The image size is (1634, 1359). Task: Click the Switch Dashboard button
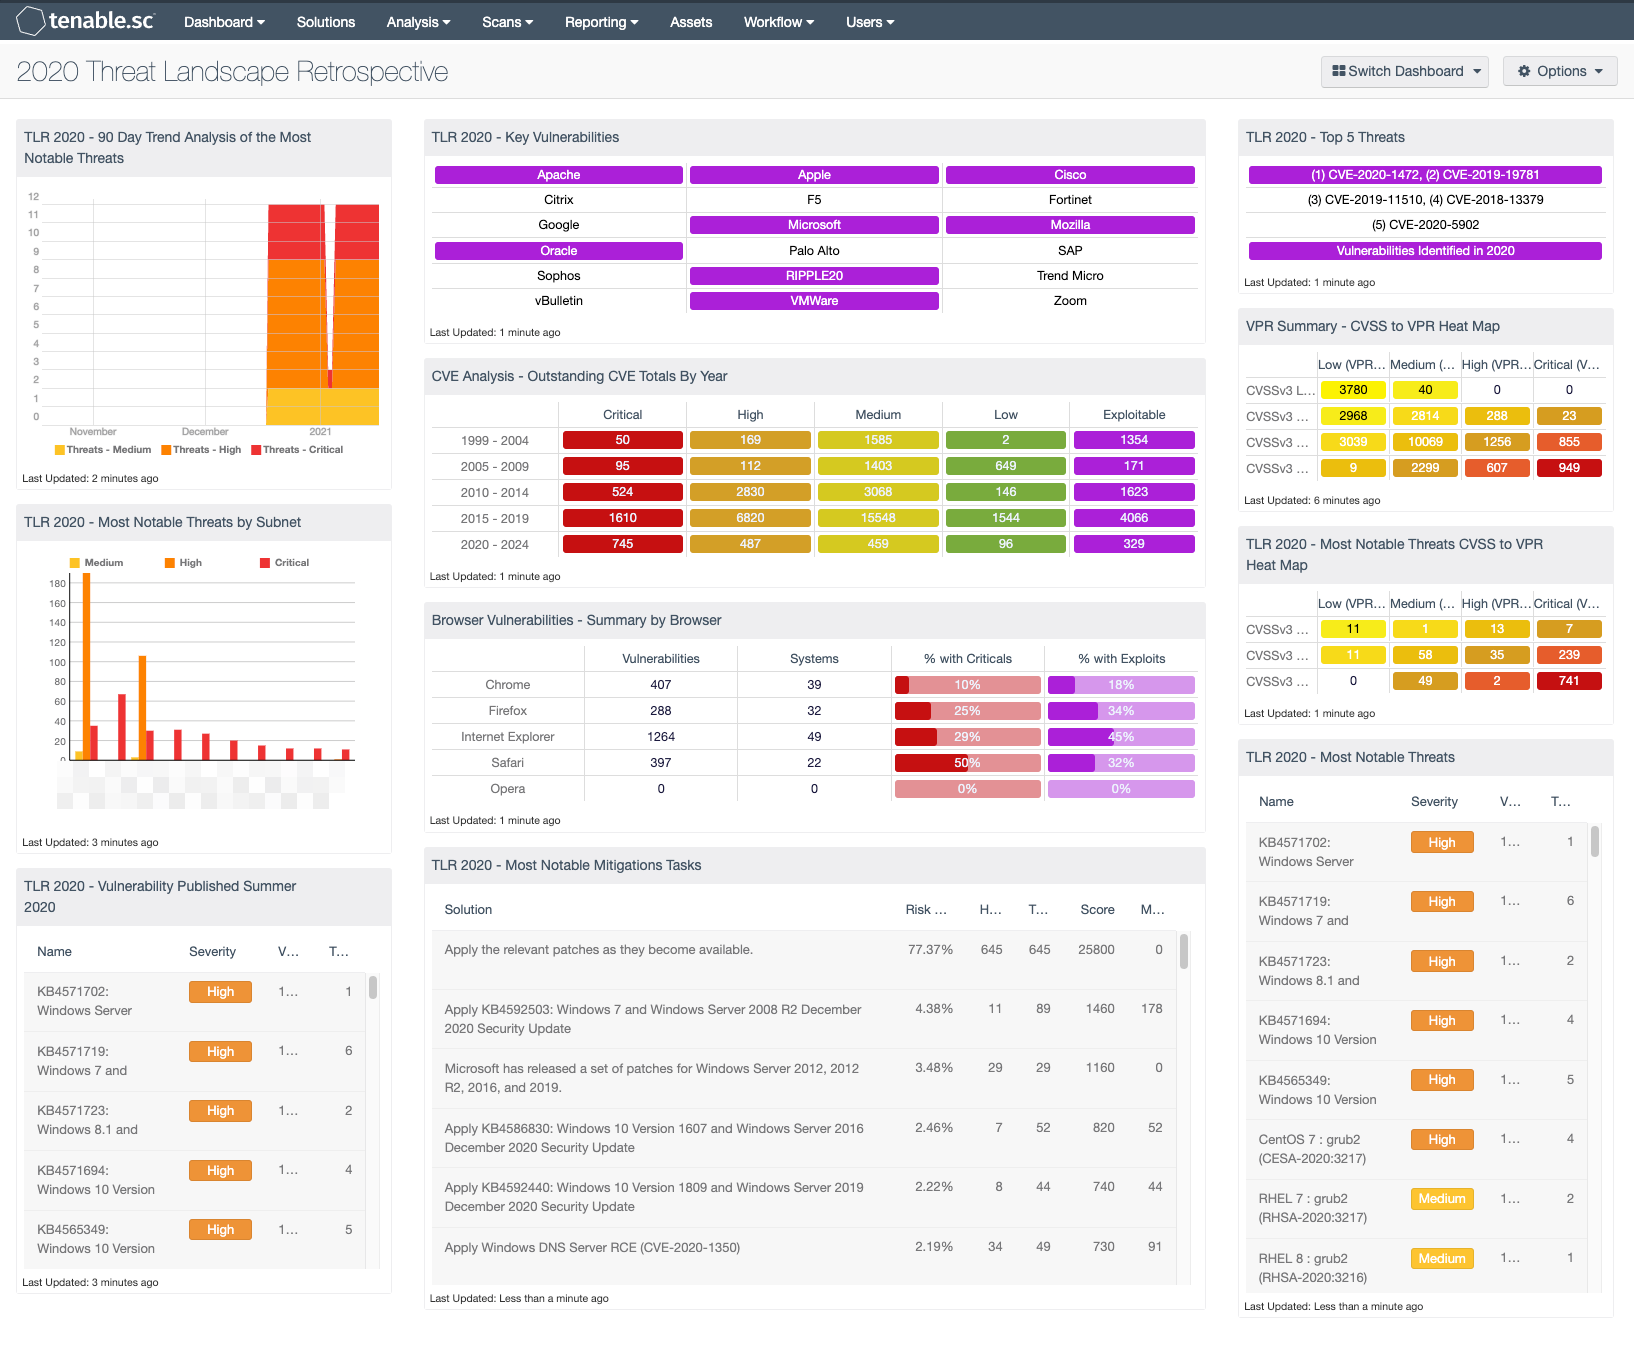(x=1405, y=71)
